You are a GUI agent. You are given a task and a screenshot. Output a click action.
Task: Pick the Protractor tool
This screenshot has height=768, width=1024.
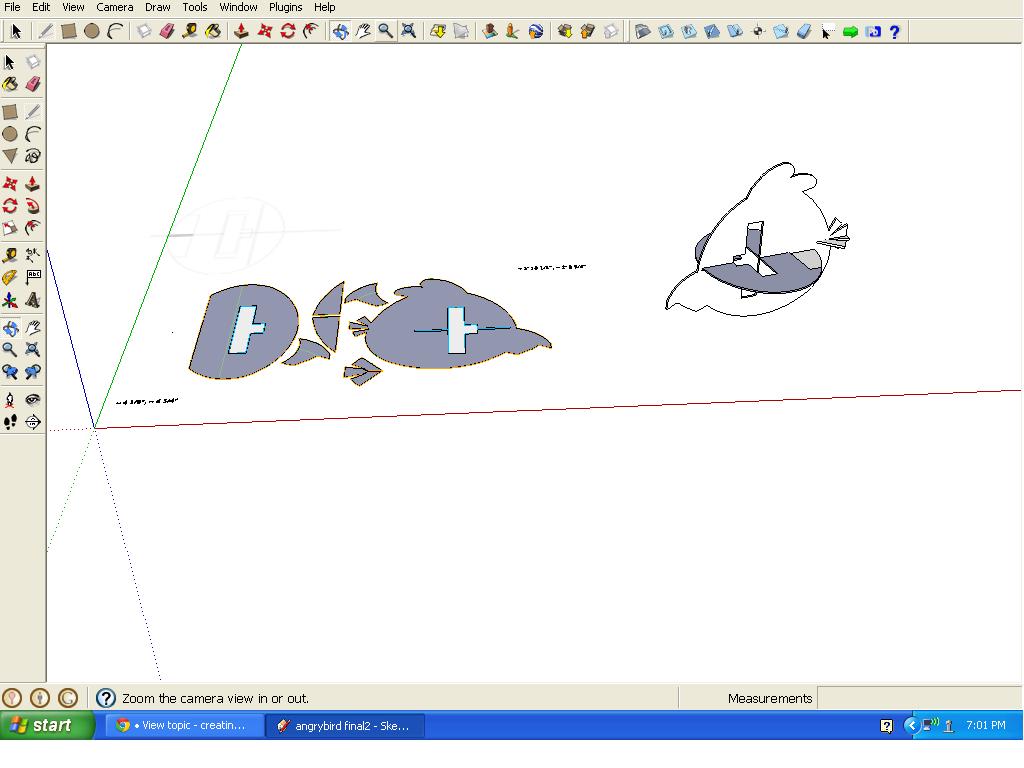pyautogui.click(x=10, y=278)
